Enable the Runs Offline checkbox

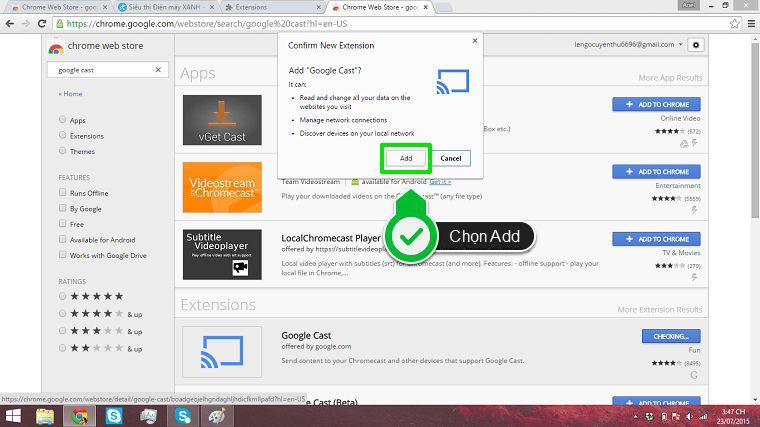63,192
